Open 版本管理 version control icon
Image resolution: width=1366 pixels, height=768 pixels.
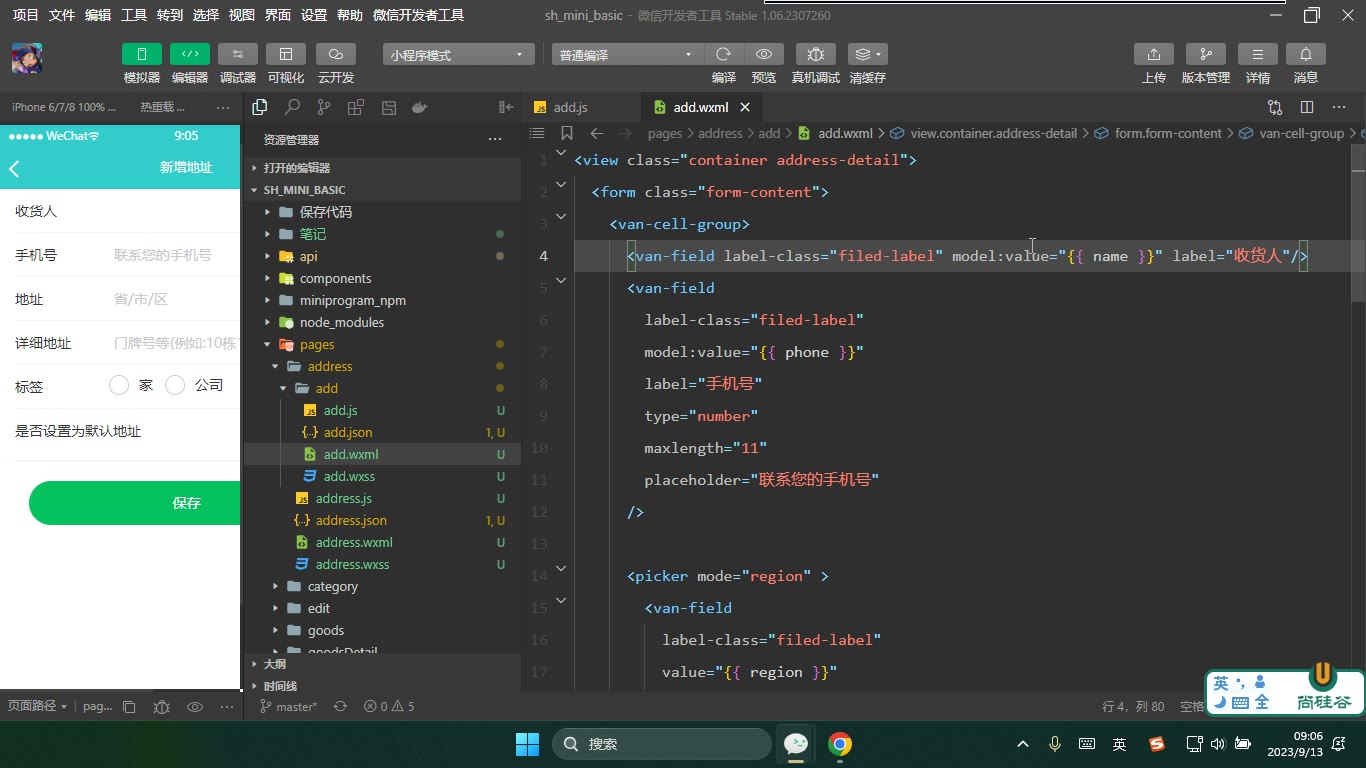click(1206, 54)
